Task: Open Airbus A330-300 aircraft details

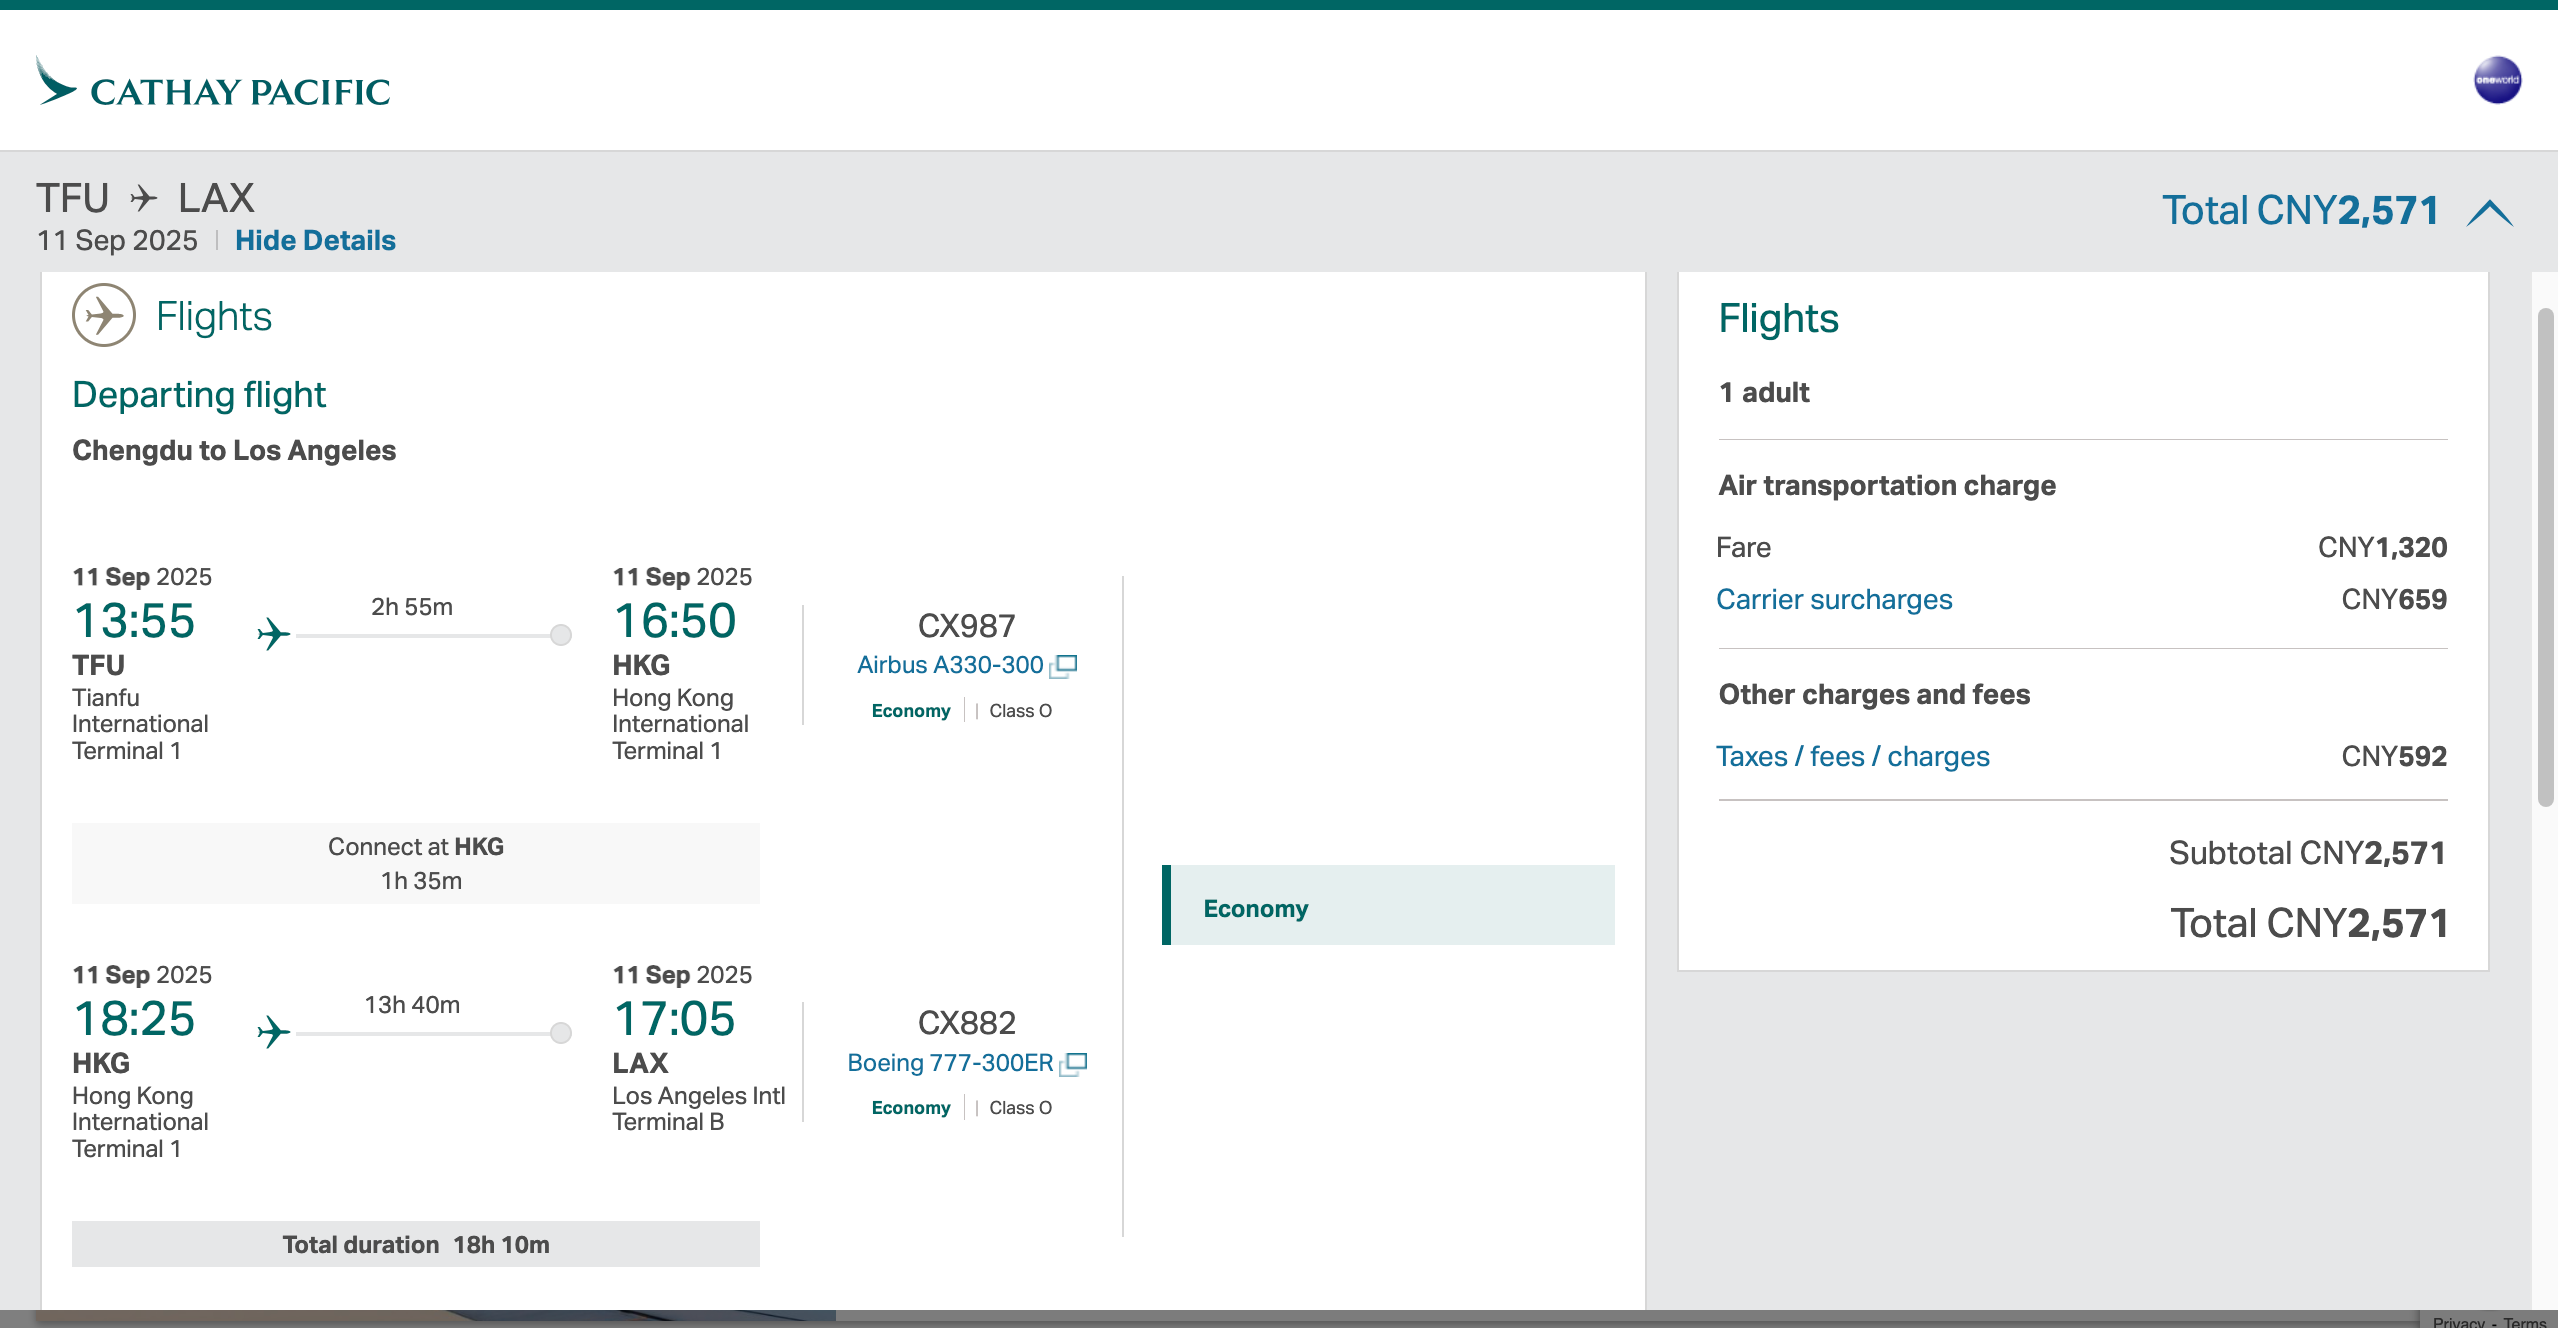Action: coord(949,665)
